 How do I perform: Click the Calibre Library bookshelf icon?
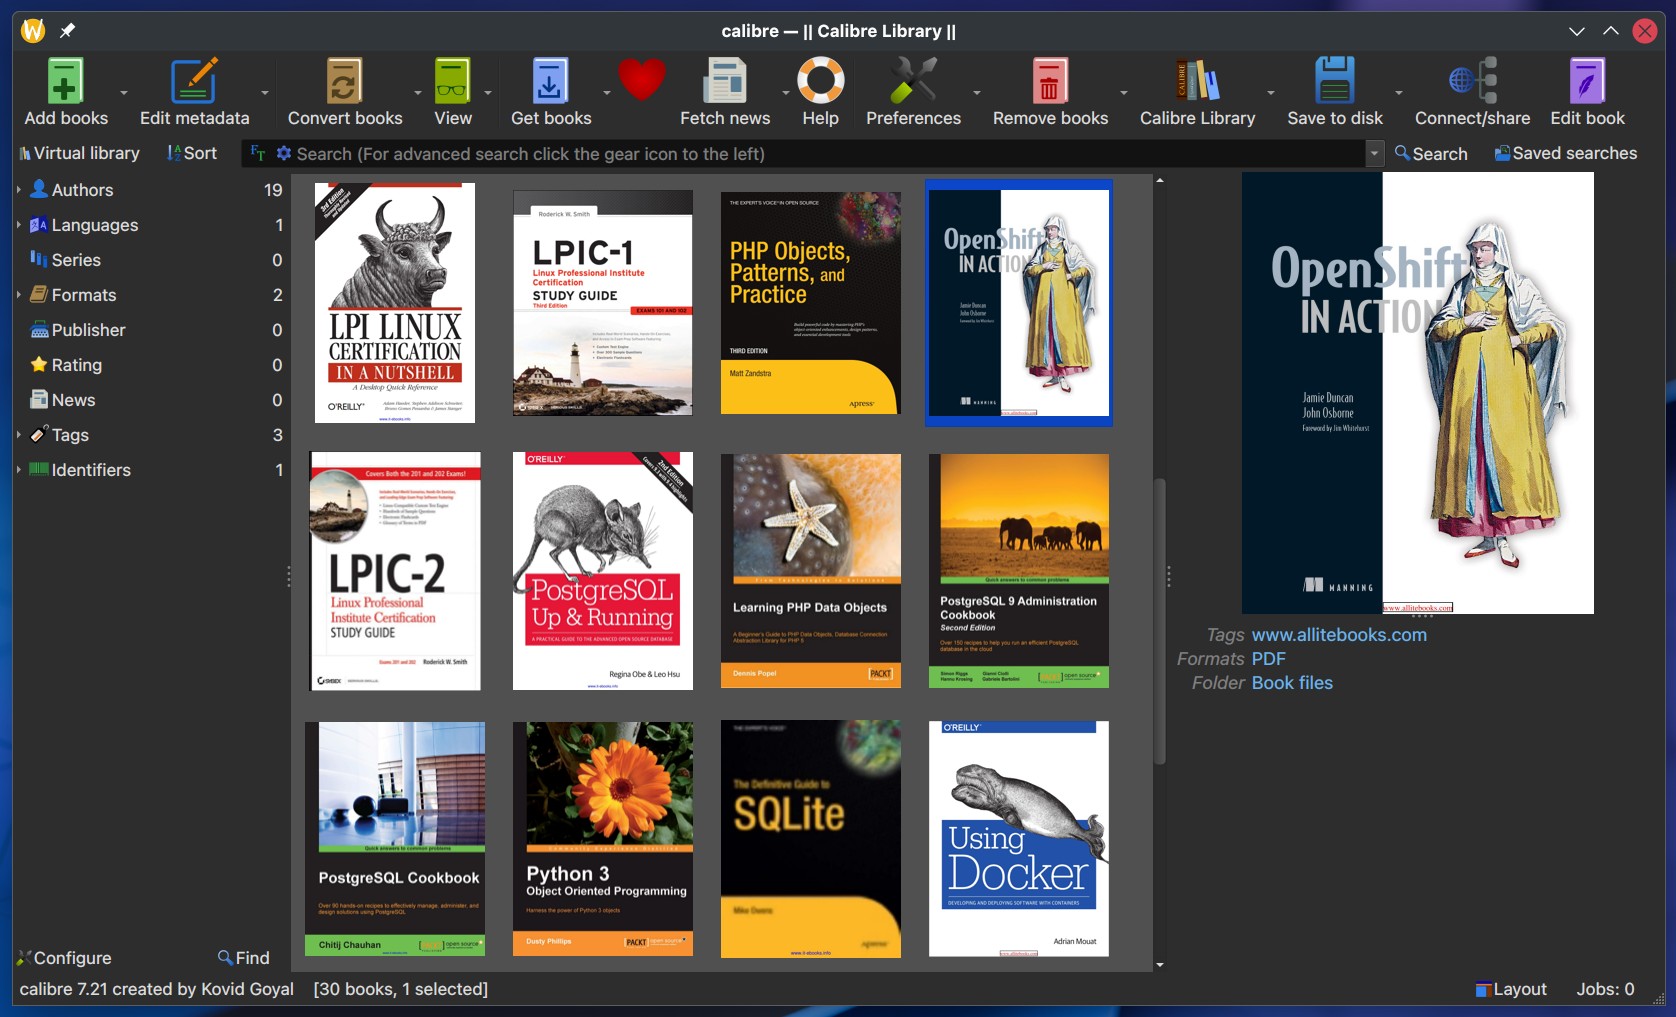coord(1197,82)
